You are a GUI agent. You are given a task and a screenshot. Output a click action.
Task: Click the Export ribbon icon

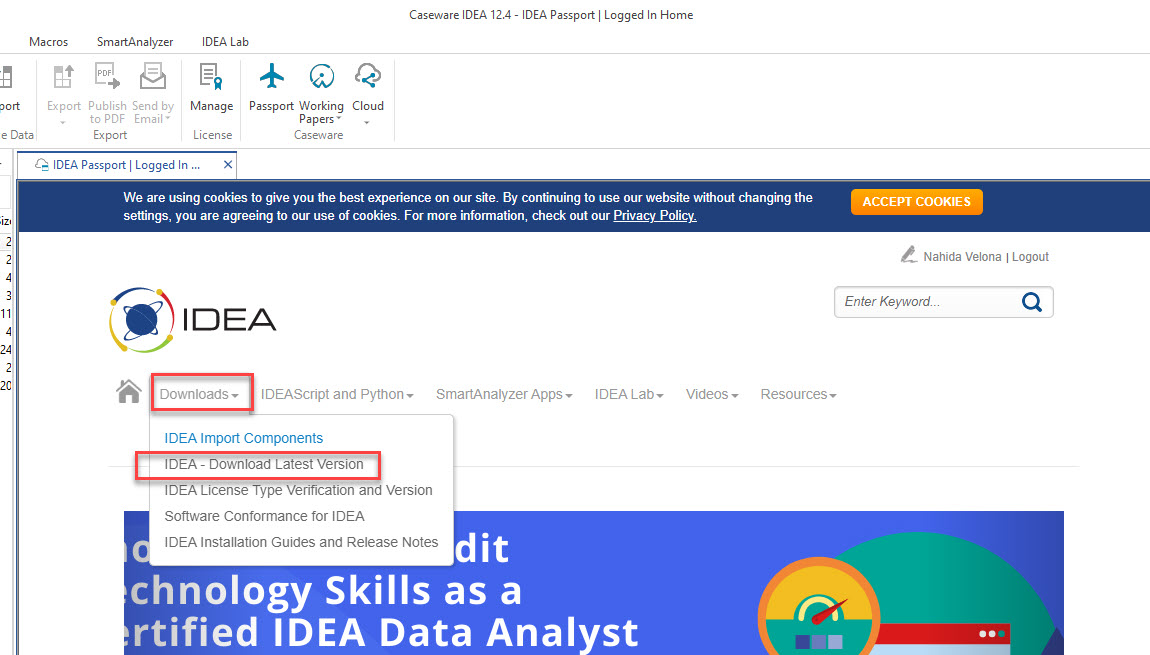pos(64,78)
